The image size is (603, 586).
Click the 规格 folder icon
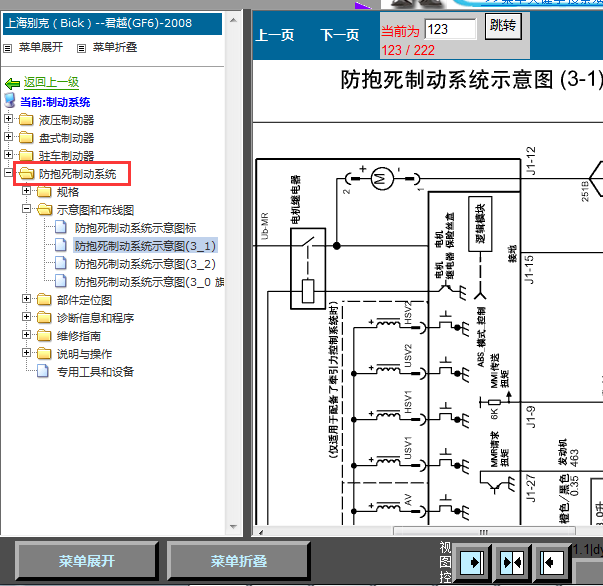pyautogui.click(x=44, y=191)
